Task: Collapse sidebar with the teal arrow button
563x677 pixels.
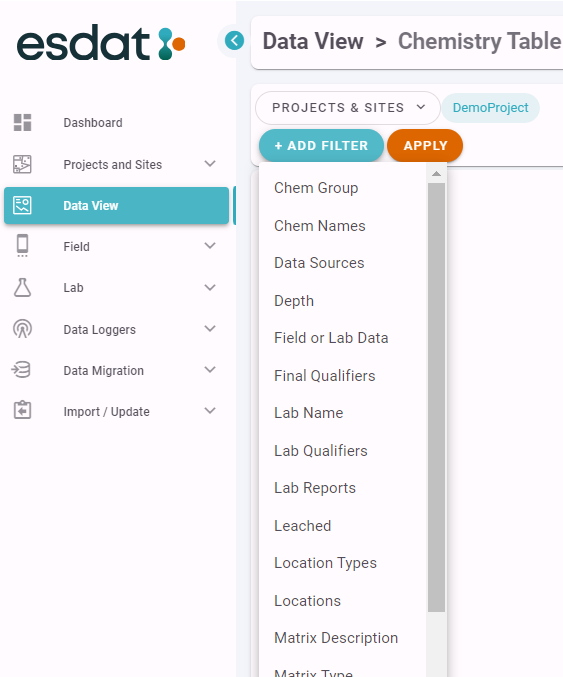Action: [x=234, y=41]
